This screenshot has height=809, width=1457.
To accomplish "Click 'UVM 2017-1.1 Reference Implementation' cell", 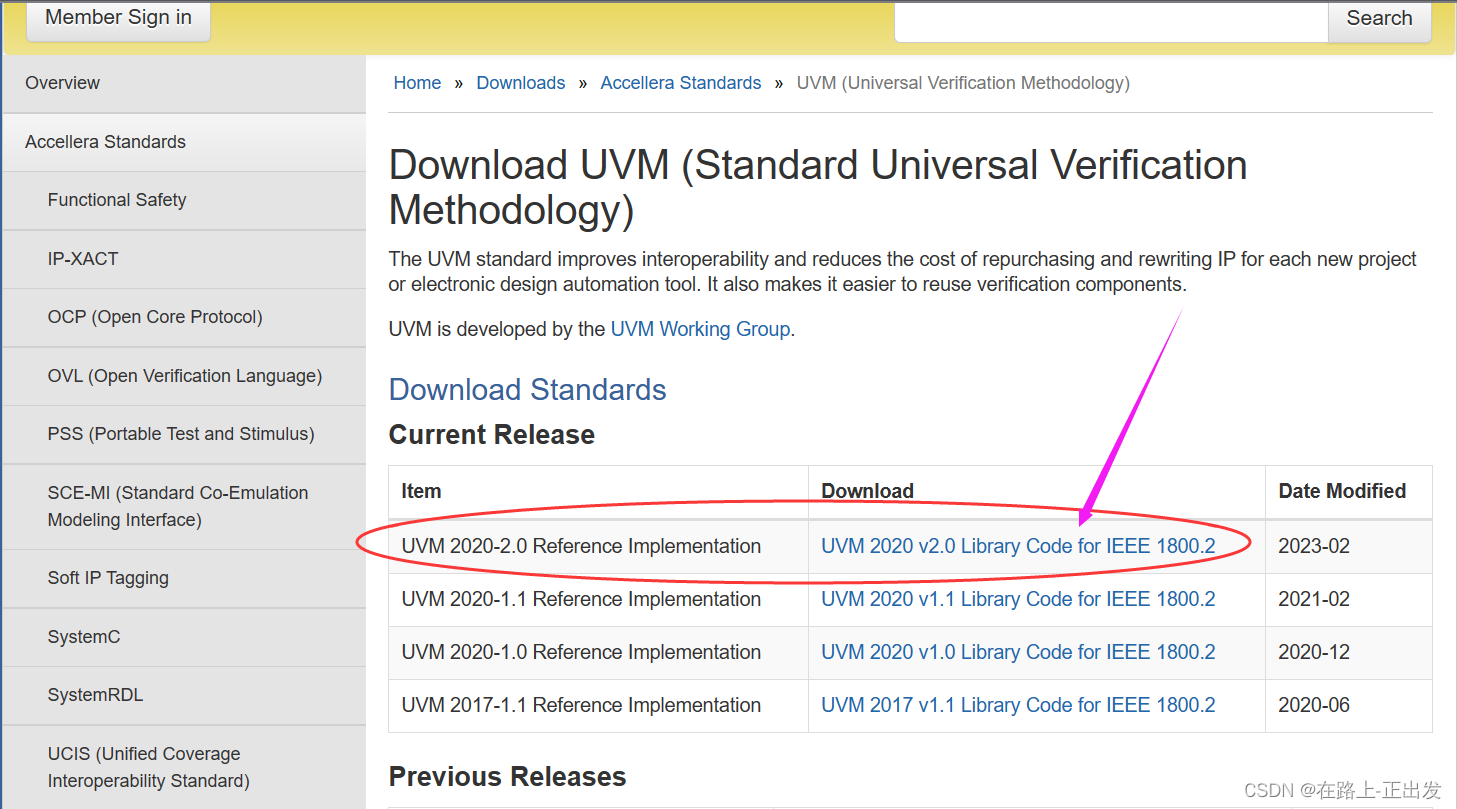I will tap(599, 705).
